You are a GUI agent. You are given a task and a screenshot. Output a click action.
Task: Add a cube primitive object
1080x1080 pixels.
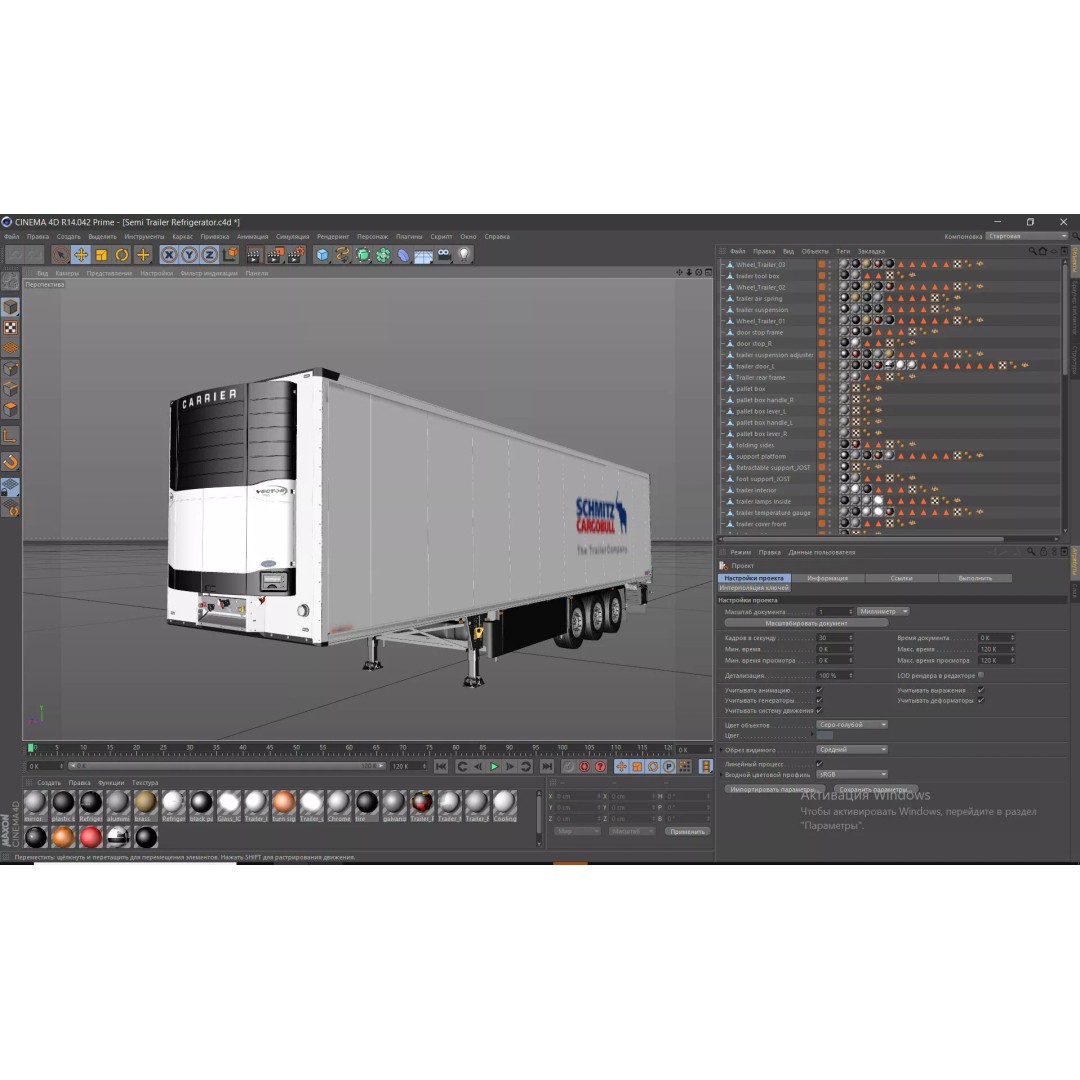(x=322, y=255)
